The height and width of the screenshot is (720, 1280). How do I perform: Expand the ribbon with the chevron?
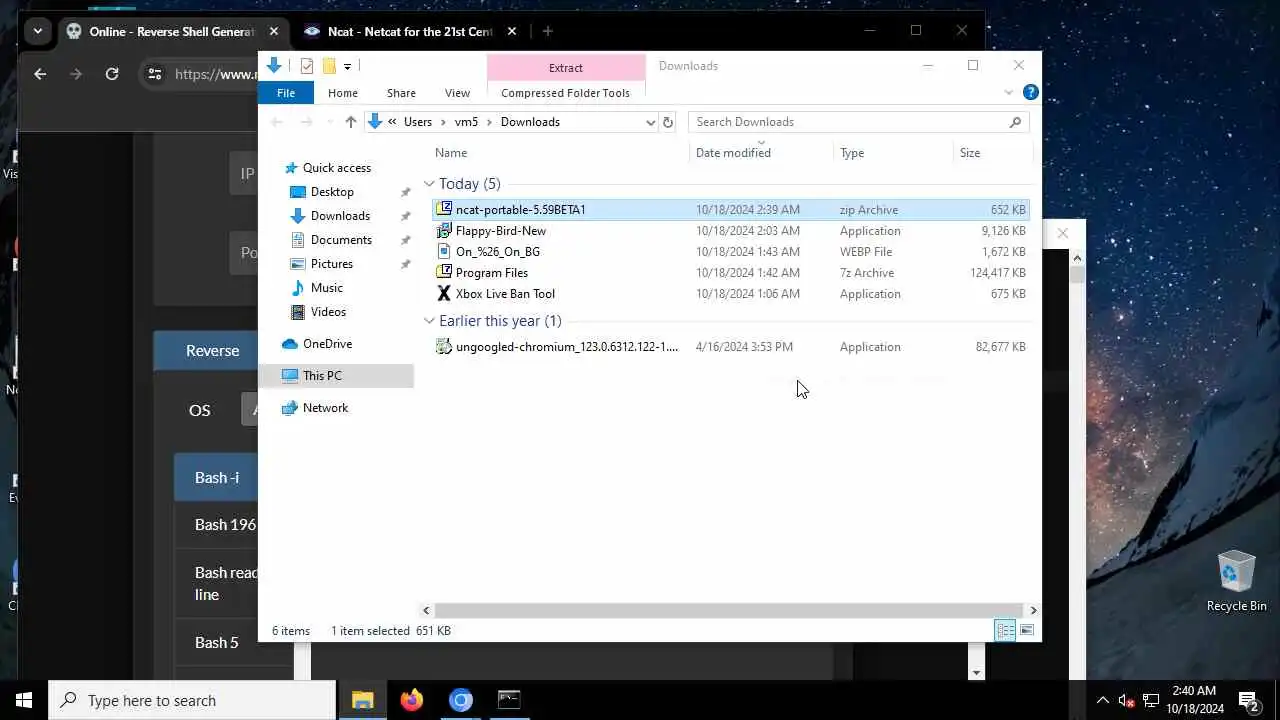pyautogui.click(x=1008, y=93)
